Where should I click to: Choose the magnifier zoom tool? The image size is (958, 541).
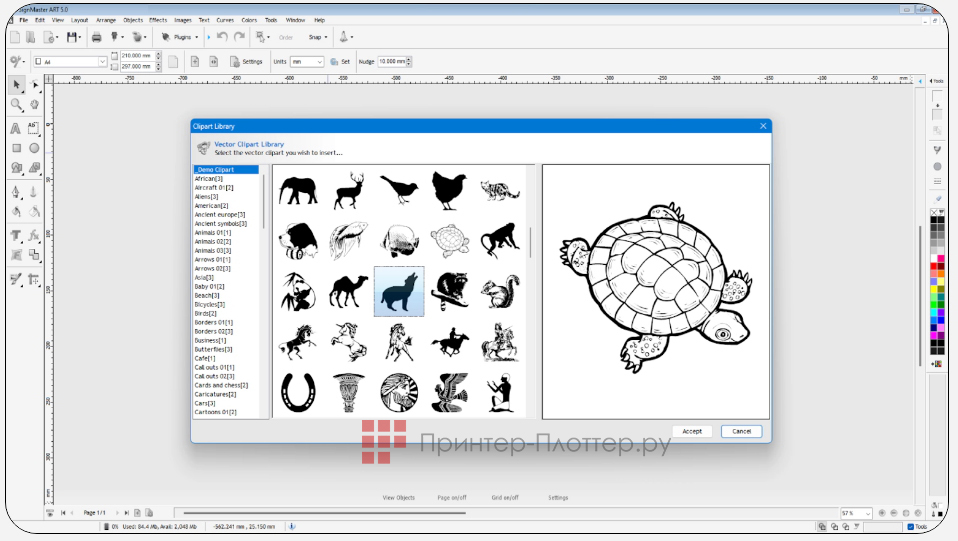pyautogui.click(x=16, y=104)
